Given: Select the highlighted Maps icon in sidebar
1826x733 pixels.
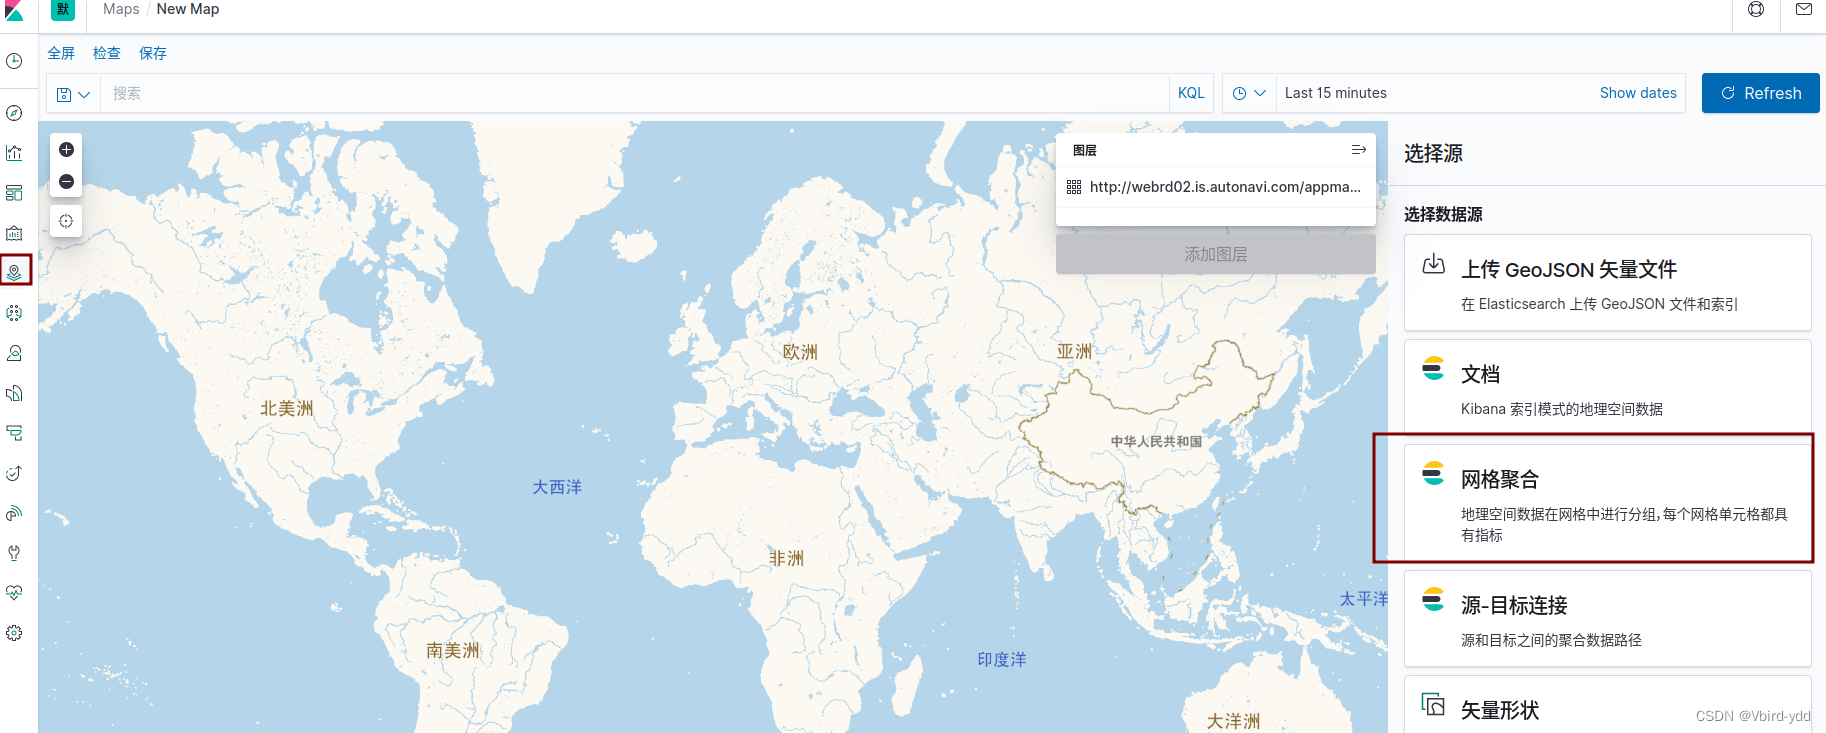Looking at the screenshot, I should coord(14,271).
